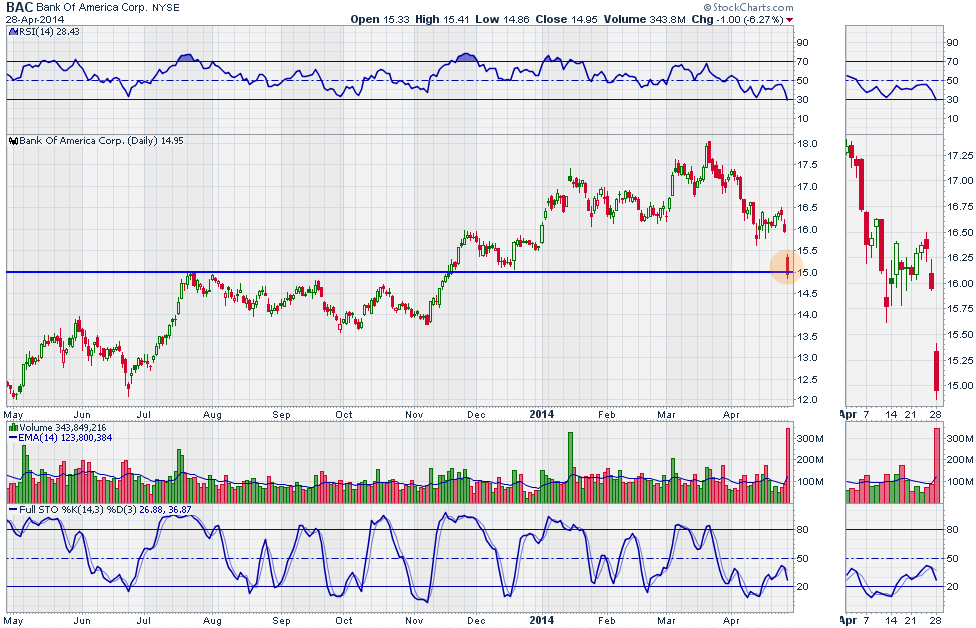Image resolution: width=976 pixels, height=628 pixels.
Task: Click the candlestick icon before Bank Of America (Daily)
Action: 13,141
